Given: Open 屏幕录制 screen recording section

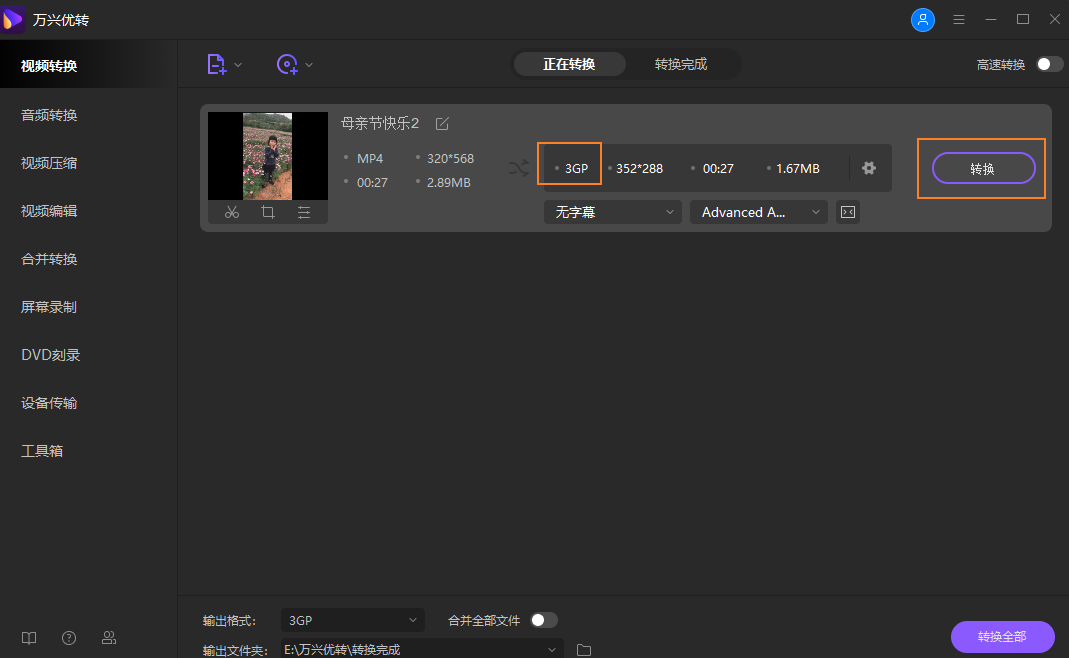Looking at the screenshot, I should 48,306.
